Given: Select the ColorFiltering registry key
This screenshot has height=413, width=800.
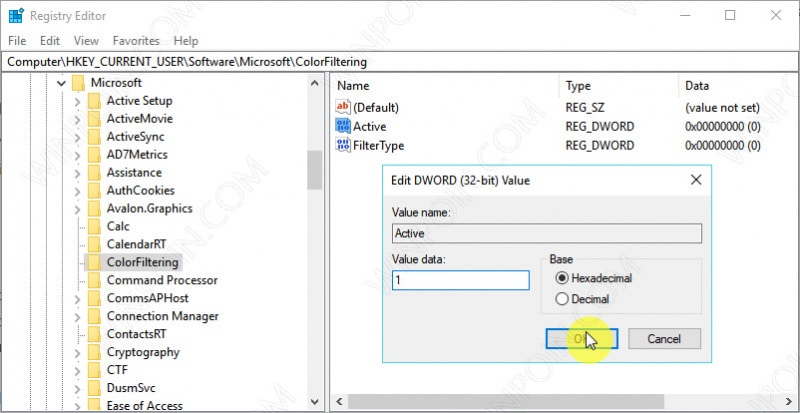Looking at the screenshot, I should (142, 262).
